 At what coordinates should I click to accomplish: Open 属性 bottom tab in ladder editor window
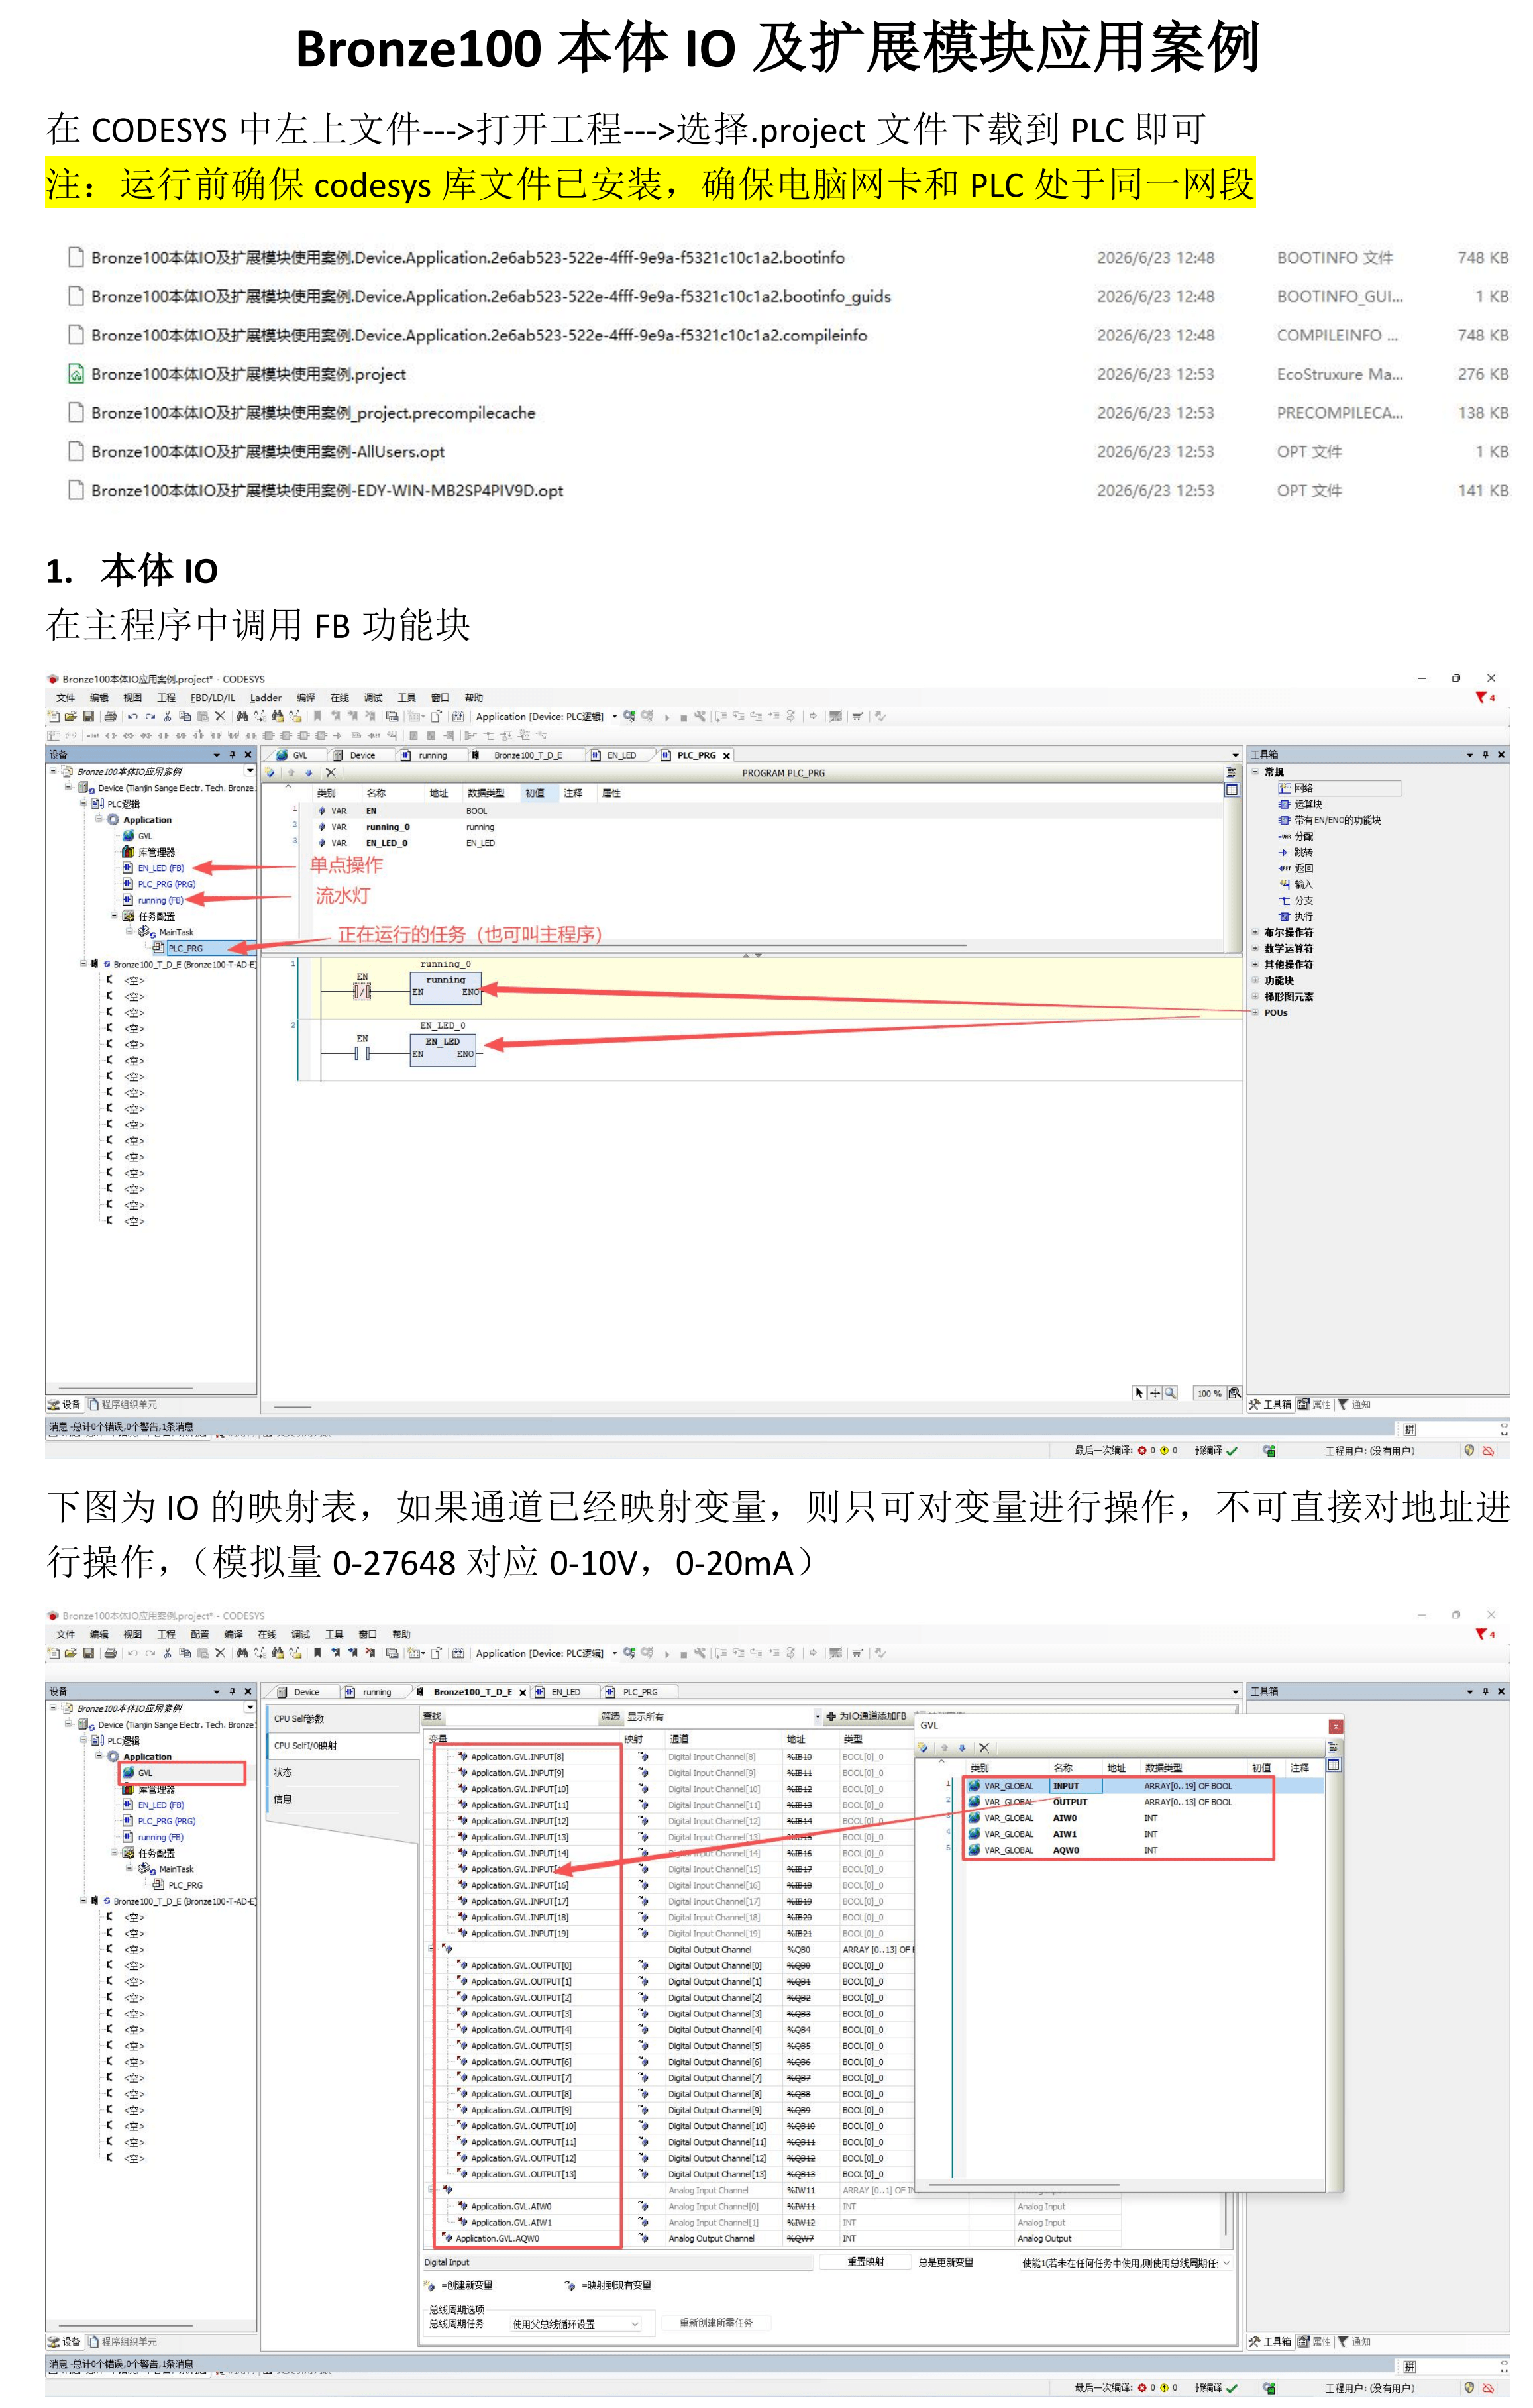click(x=1314, y=1404)
